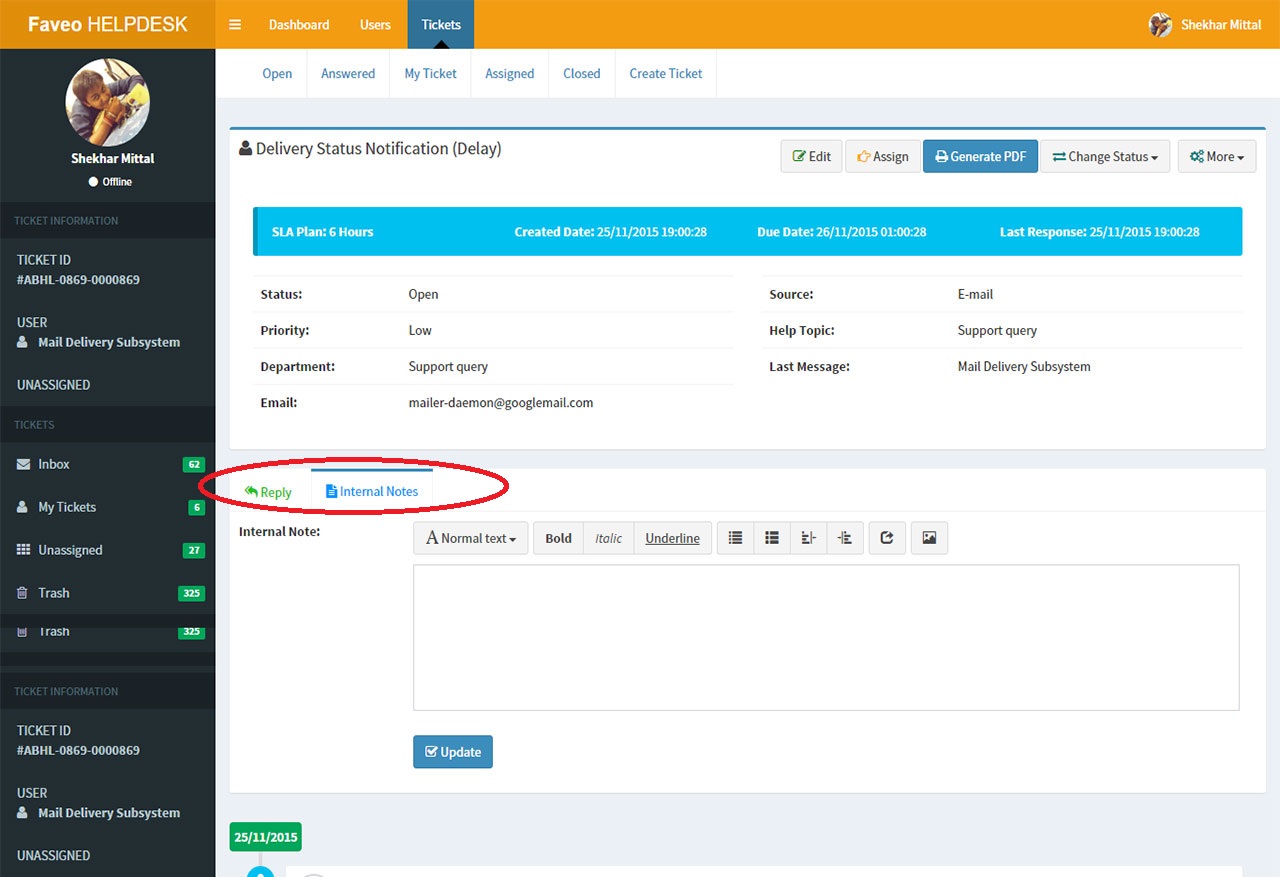
Task: Click the share arrow icon in the editor toolbar
Action: [x=887, y=538]
